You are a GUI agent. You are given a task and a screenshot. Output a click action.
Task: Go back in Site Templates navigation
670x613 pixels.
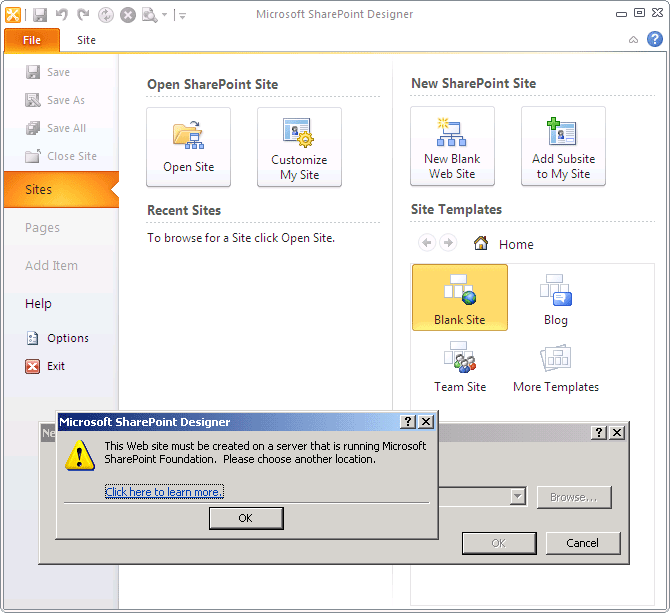pyautogui.click(x=426, y=243)
